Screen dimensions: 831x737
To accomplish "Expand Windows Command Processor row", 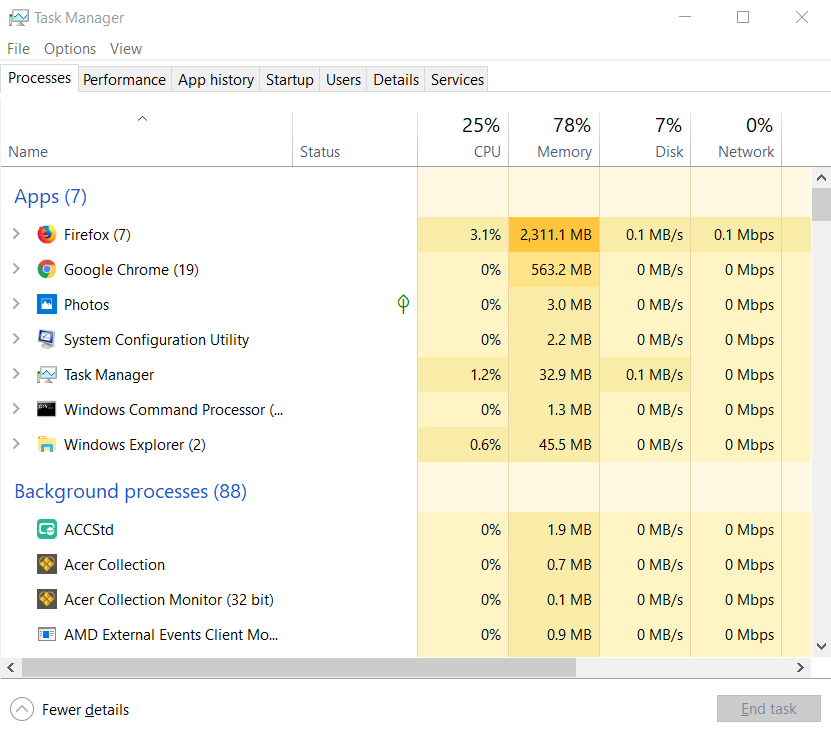I will point(16,409).
